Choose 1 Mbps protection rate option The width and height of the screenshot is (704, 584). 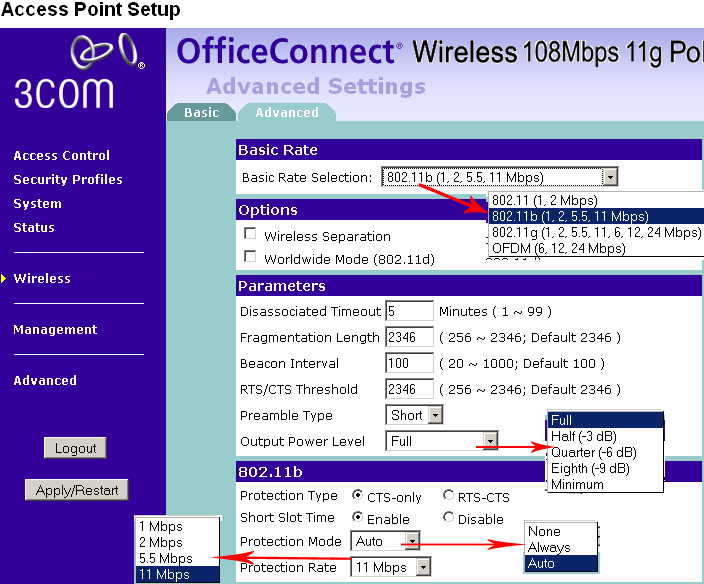pos(177,526)
